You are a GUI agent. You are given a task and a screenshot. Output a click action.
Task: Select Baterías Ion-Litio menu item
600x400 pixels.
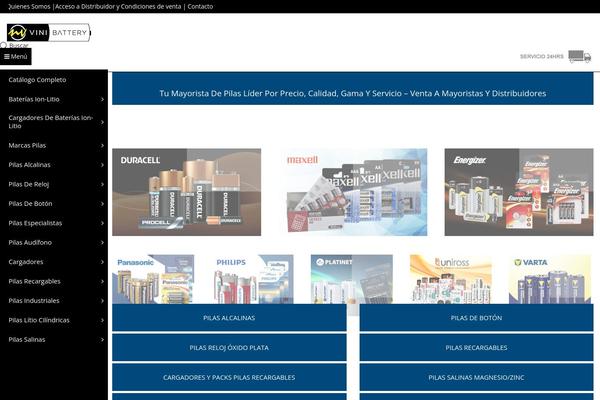pos(34,99)
